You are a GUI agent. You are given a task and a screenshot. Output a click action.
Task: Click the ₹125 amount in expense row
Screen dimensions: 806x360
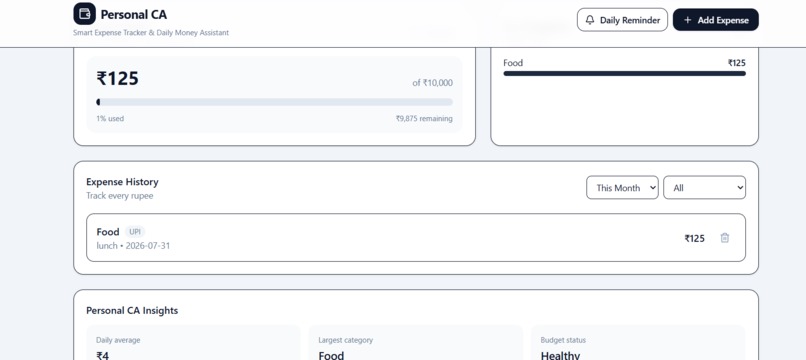[x=694, y=238]
